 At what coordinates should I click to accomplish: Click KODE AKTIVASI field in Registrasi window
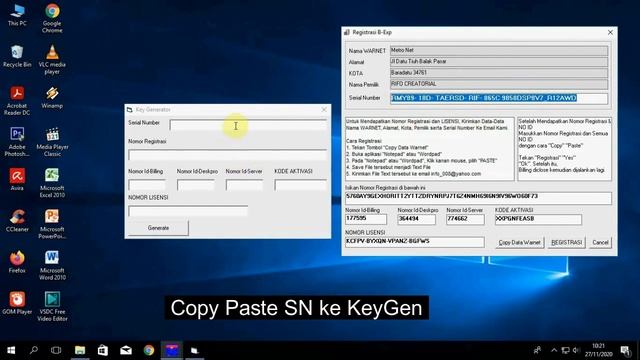point(538,219)
